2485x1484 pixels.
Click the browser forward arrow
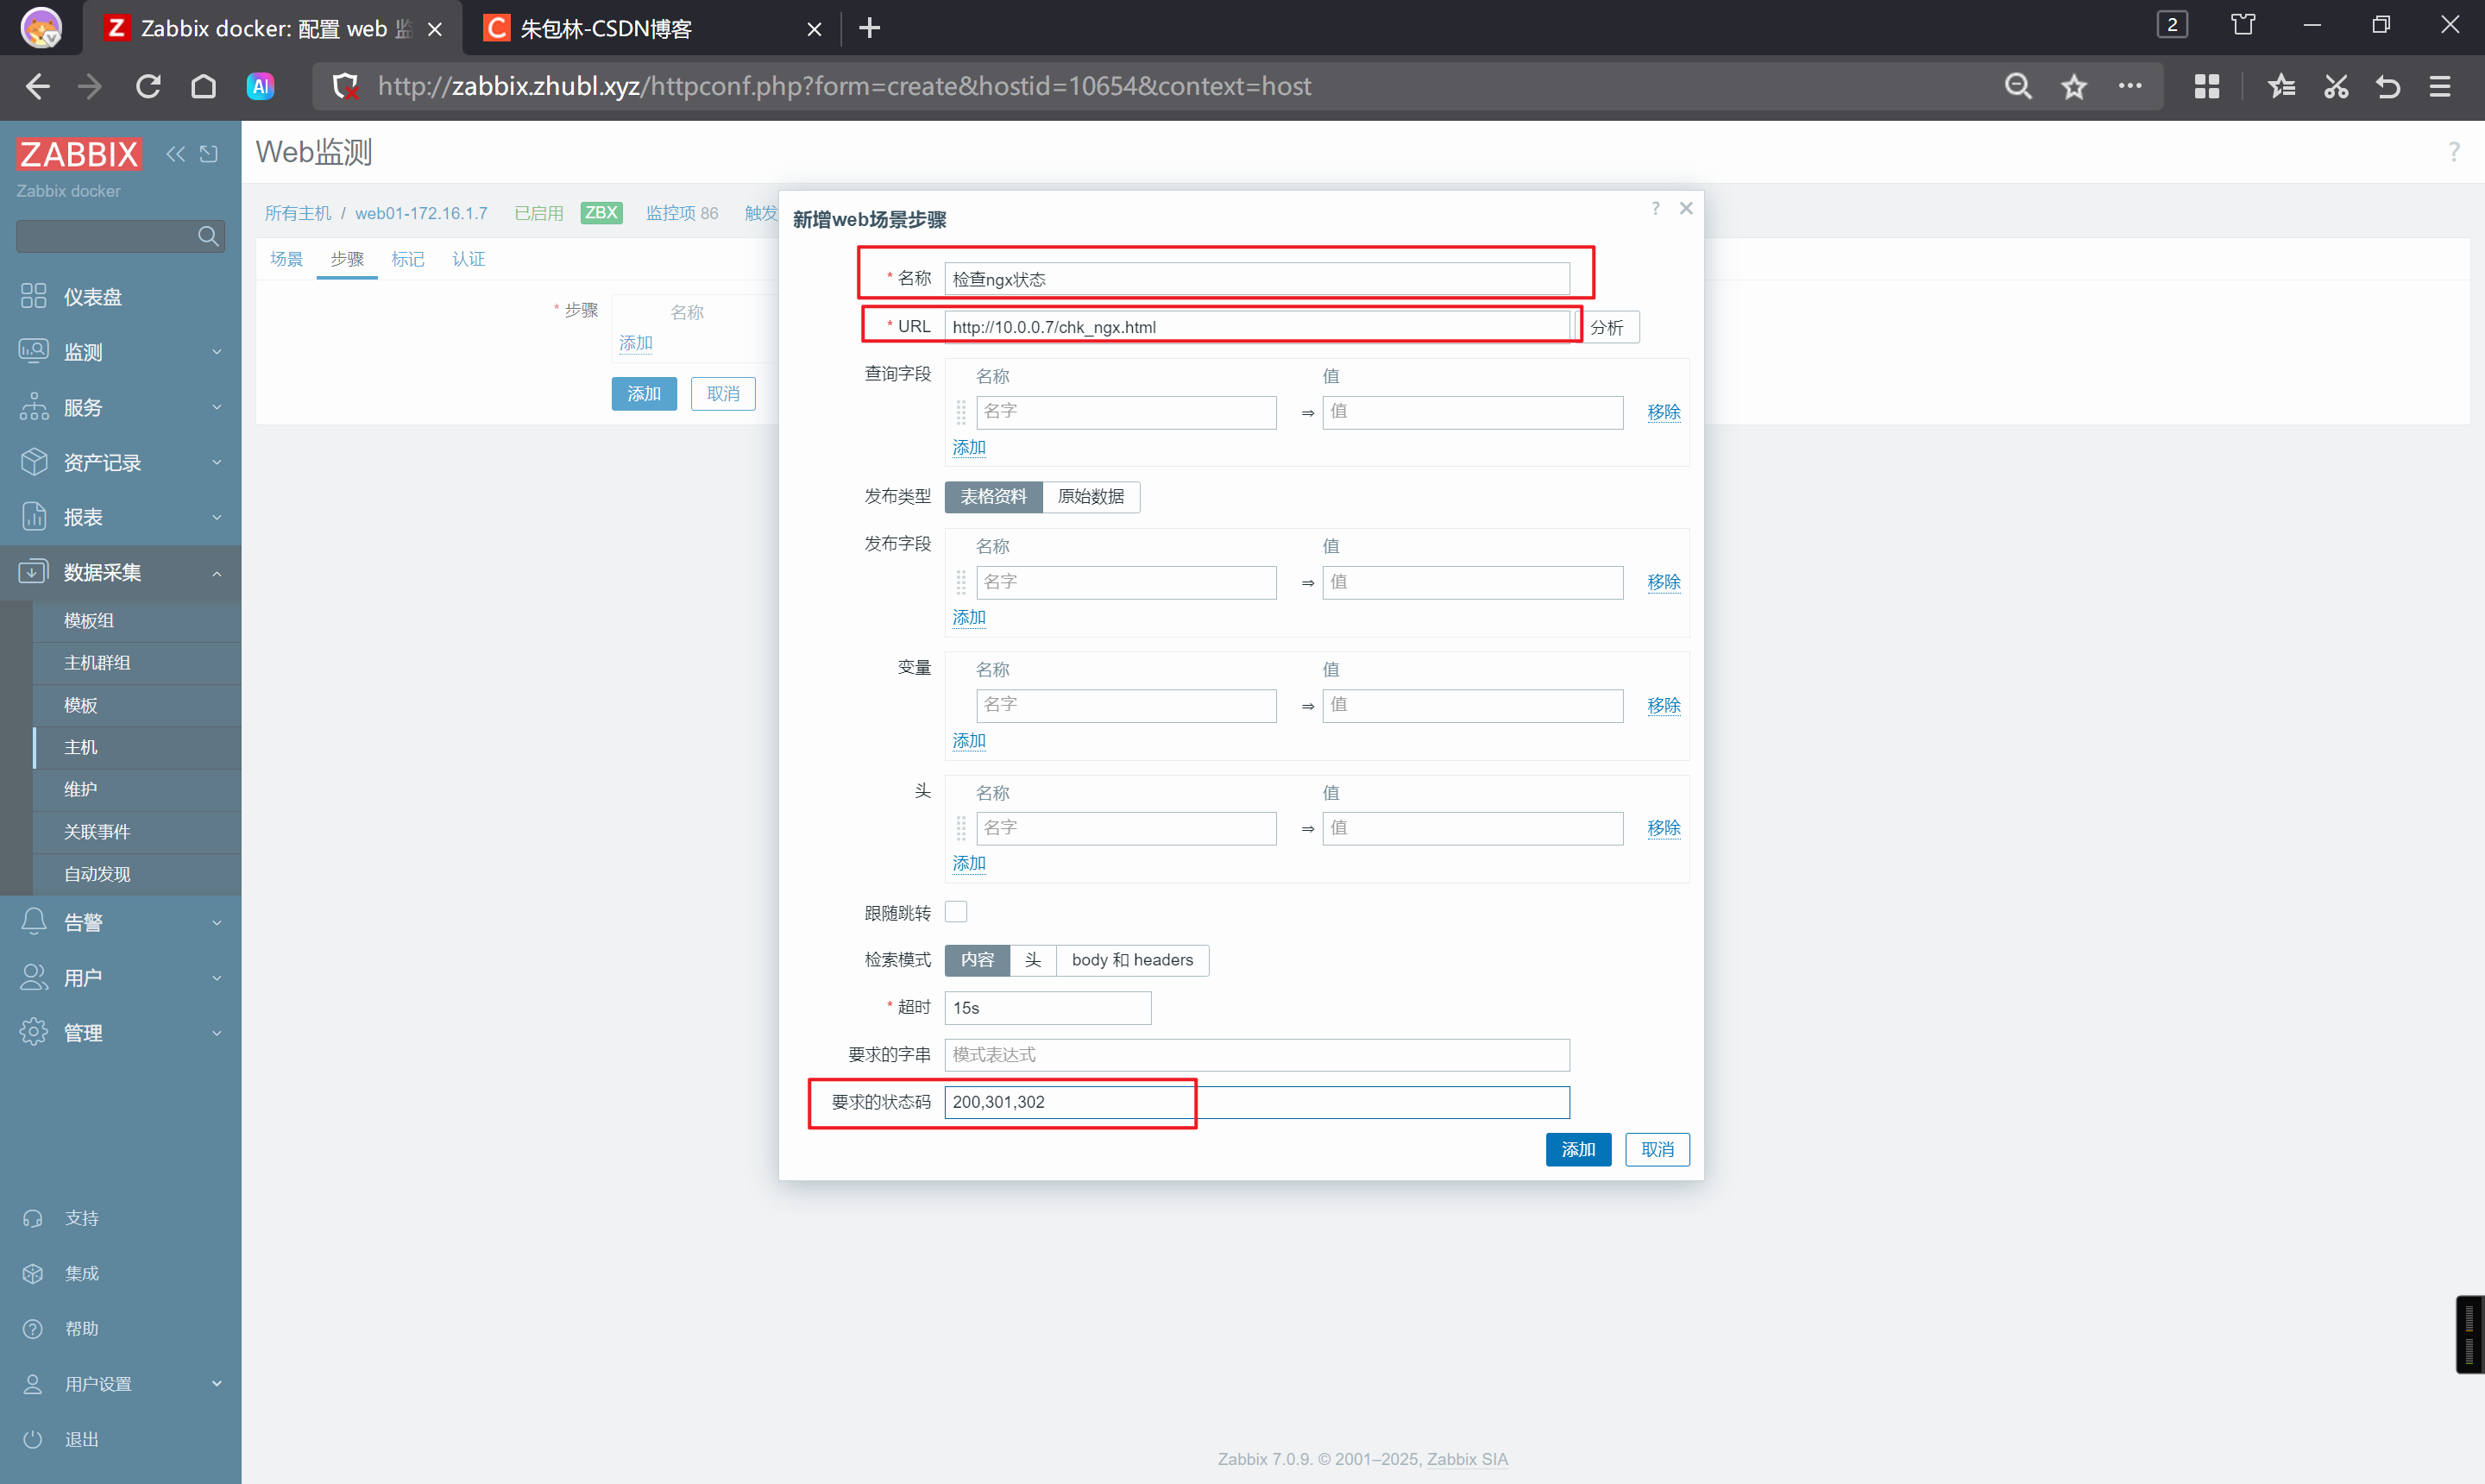tap(91, 87)
